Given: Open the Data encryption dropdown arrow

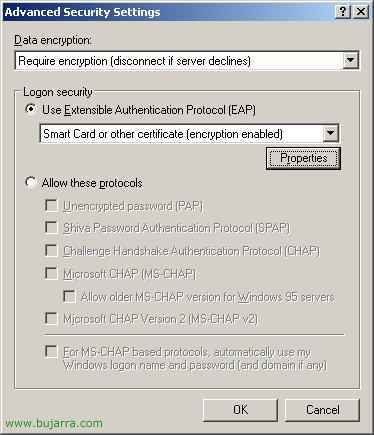Looking at the screenshot, I should click(351, 61).
